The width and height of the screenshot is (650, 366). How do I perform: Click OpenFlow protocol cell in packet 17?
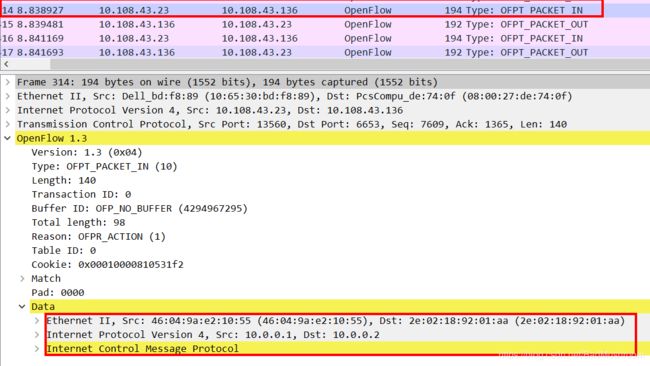pyautogui.click(x=368, y=52)
